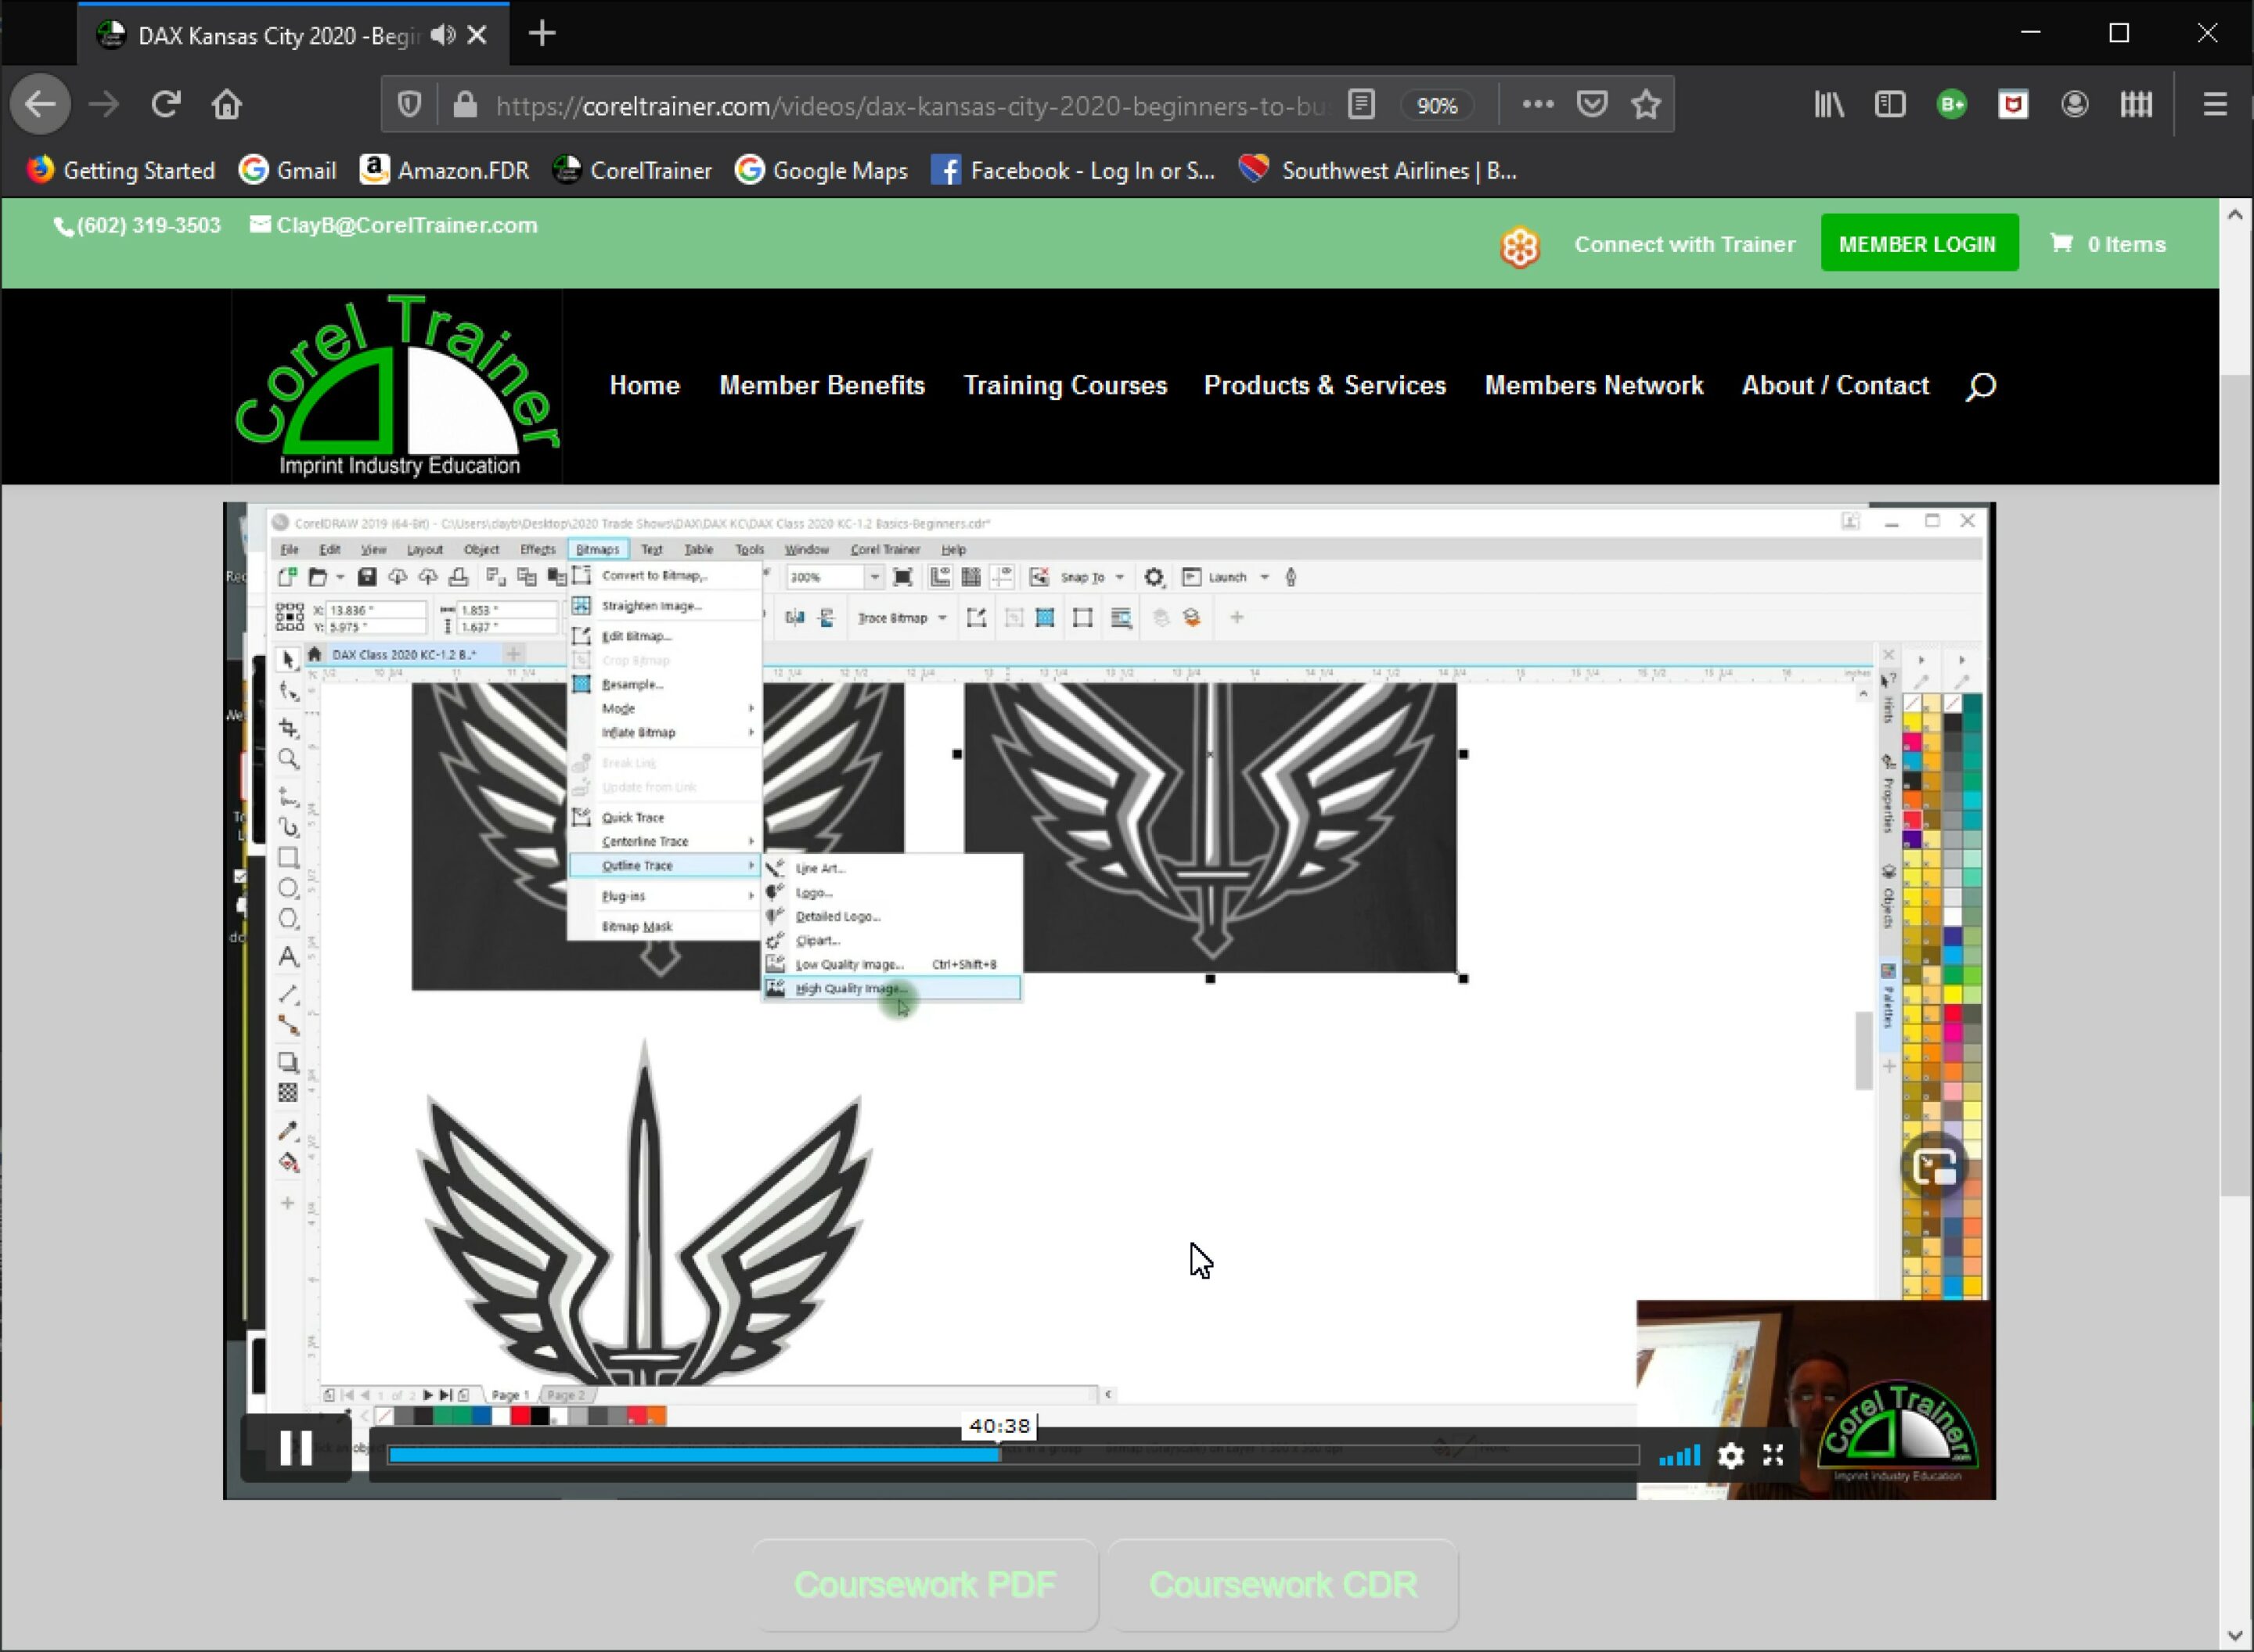Toggle reader view in address bar
The width and height of the screenshot is (2254, 1652).
pyautogui.click(x=1361, y=104)
